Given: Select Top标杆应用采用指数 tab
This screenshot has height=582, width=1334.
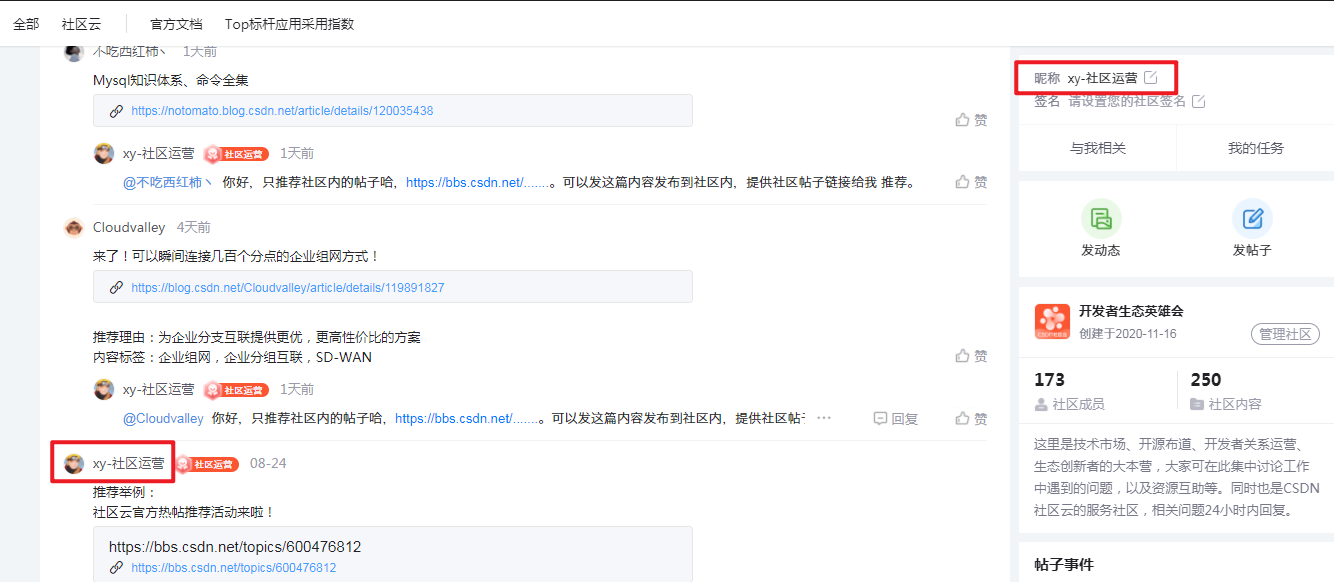Looking at the screenshot, I should point(289,24).
